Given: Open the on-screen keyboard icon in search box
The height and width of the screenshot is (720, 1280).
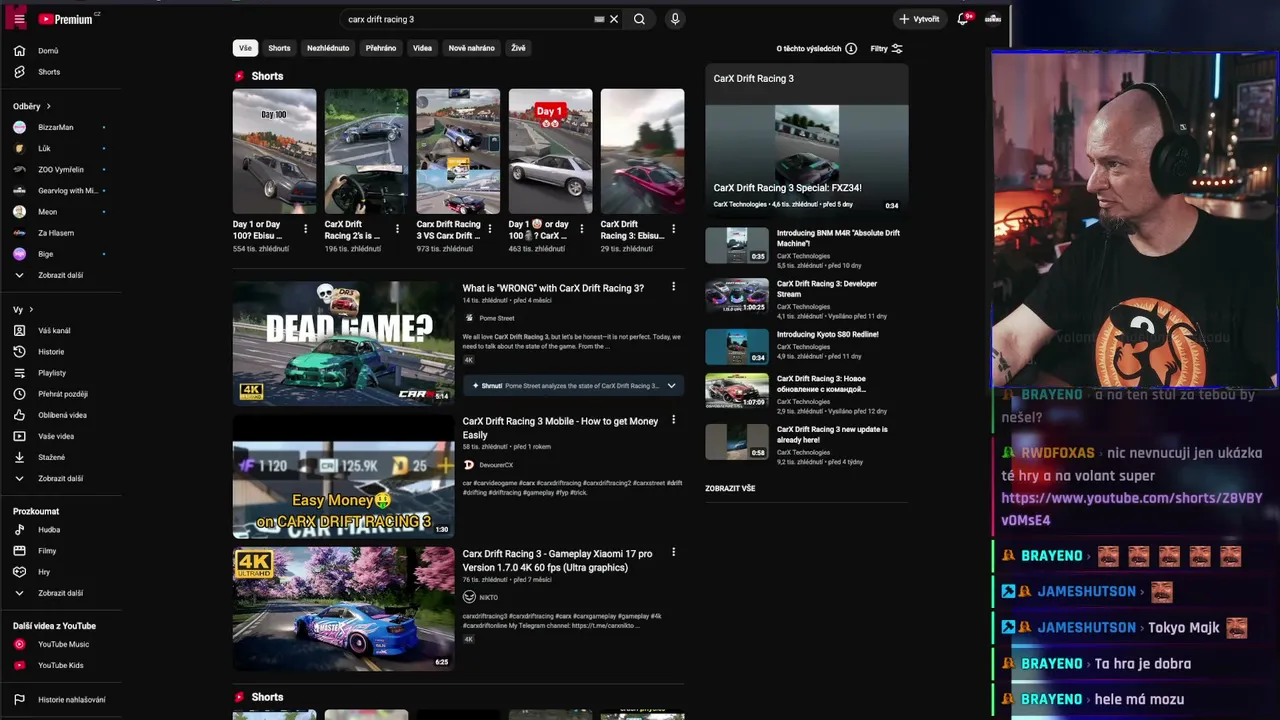Looking at the screenshot, I should [x=599, y=19].
